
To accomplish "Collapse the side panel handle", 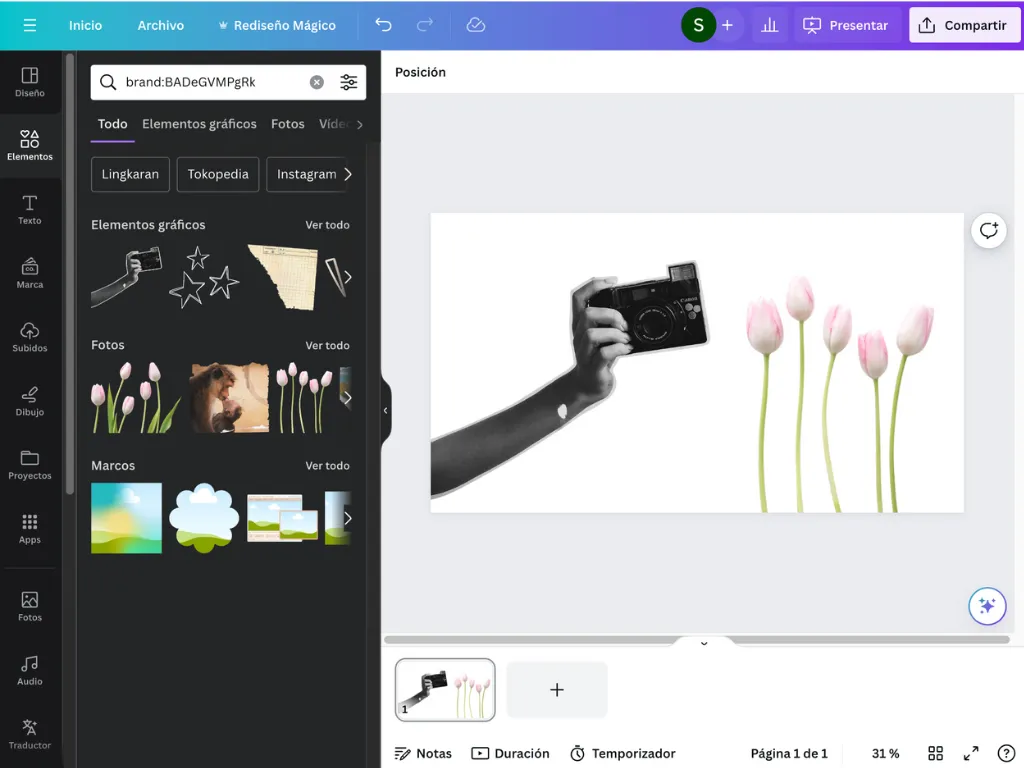I will pos(385,410).
